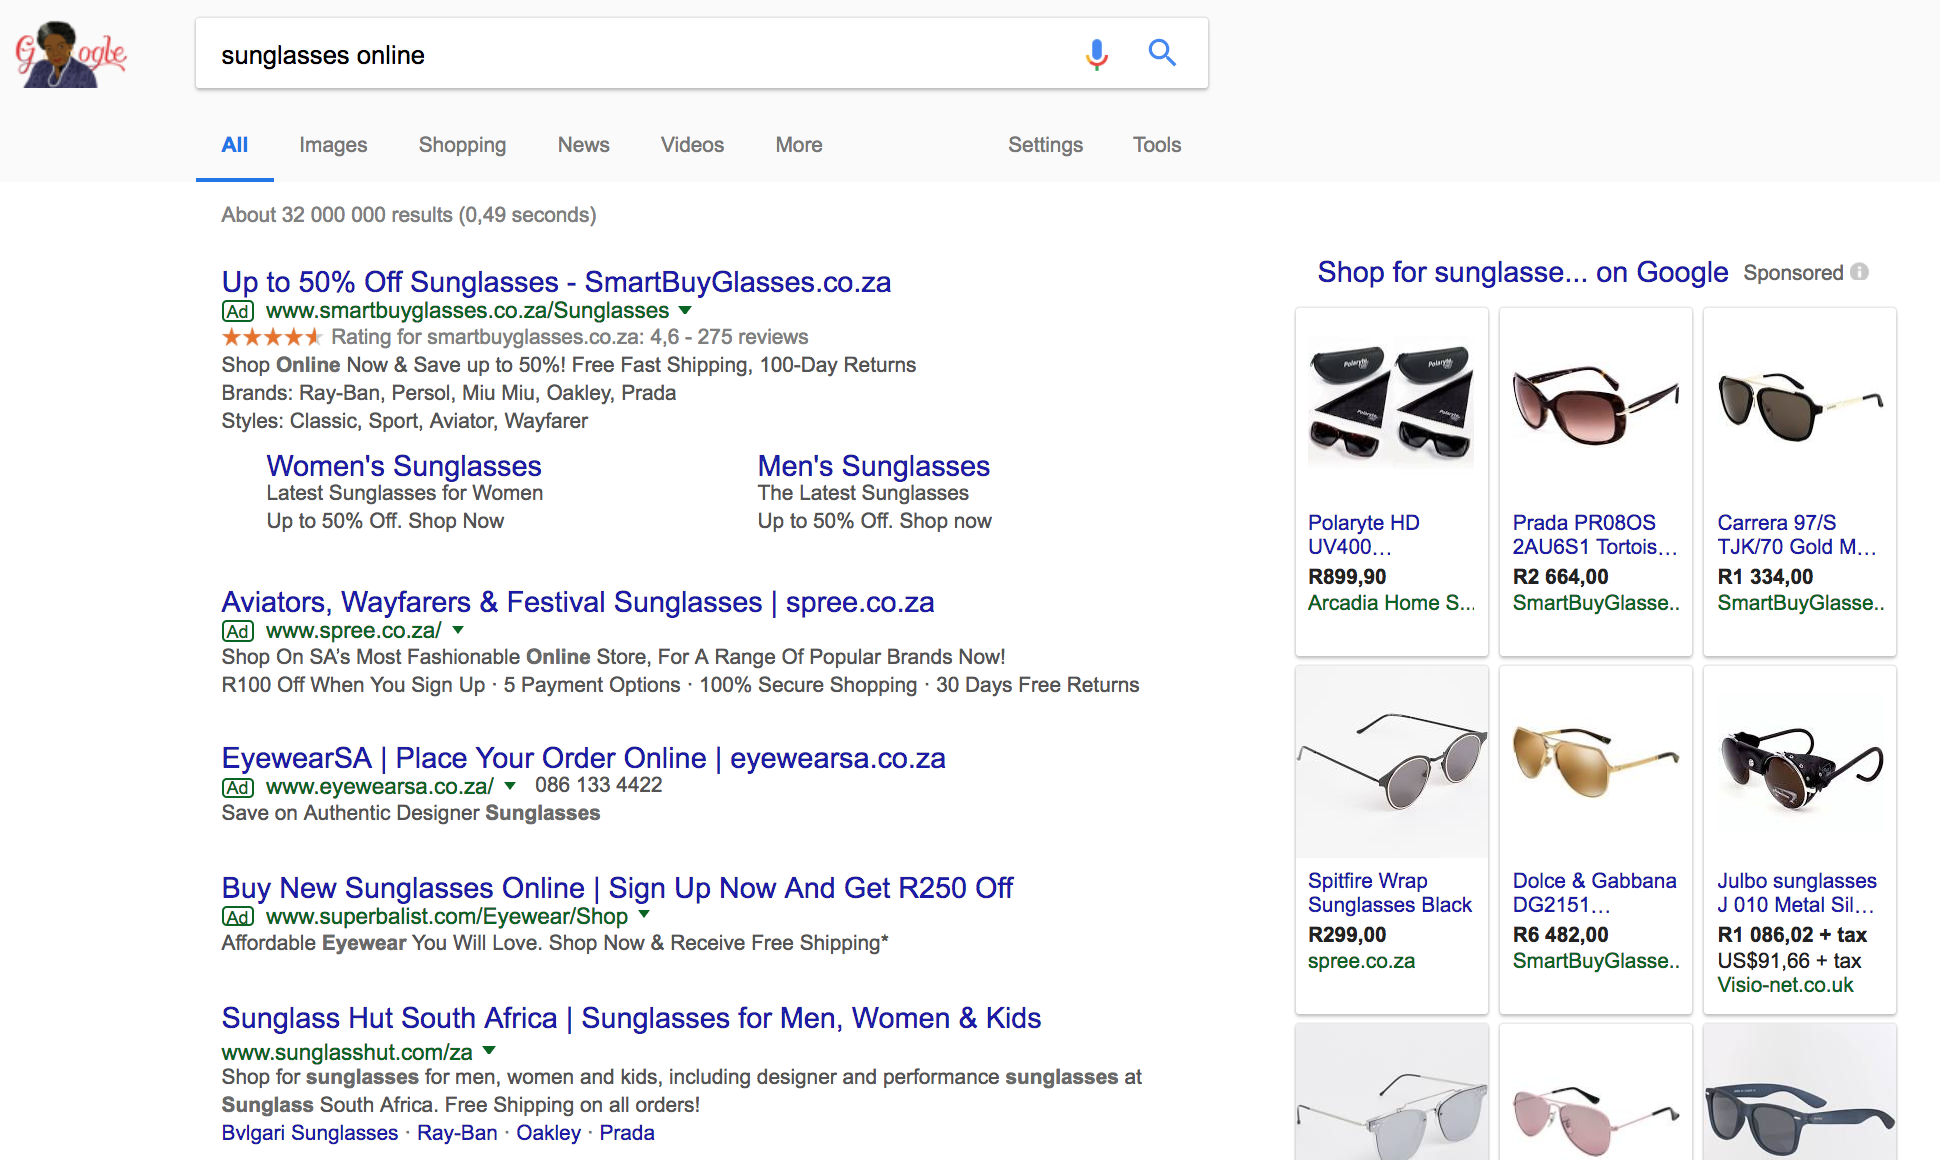Open Dolce & Gabbana DG2151 product image
The width and height of the screenshot is (1940, 1160).
[x=1595, y=762]
